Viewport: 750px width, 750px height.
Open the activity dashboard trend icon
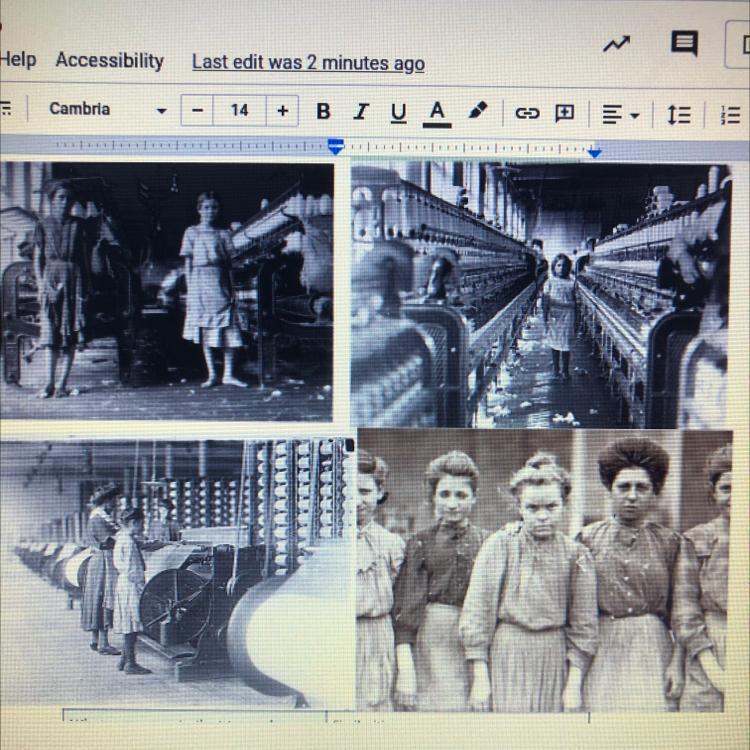616,44
